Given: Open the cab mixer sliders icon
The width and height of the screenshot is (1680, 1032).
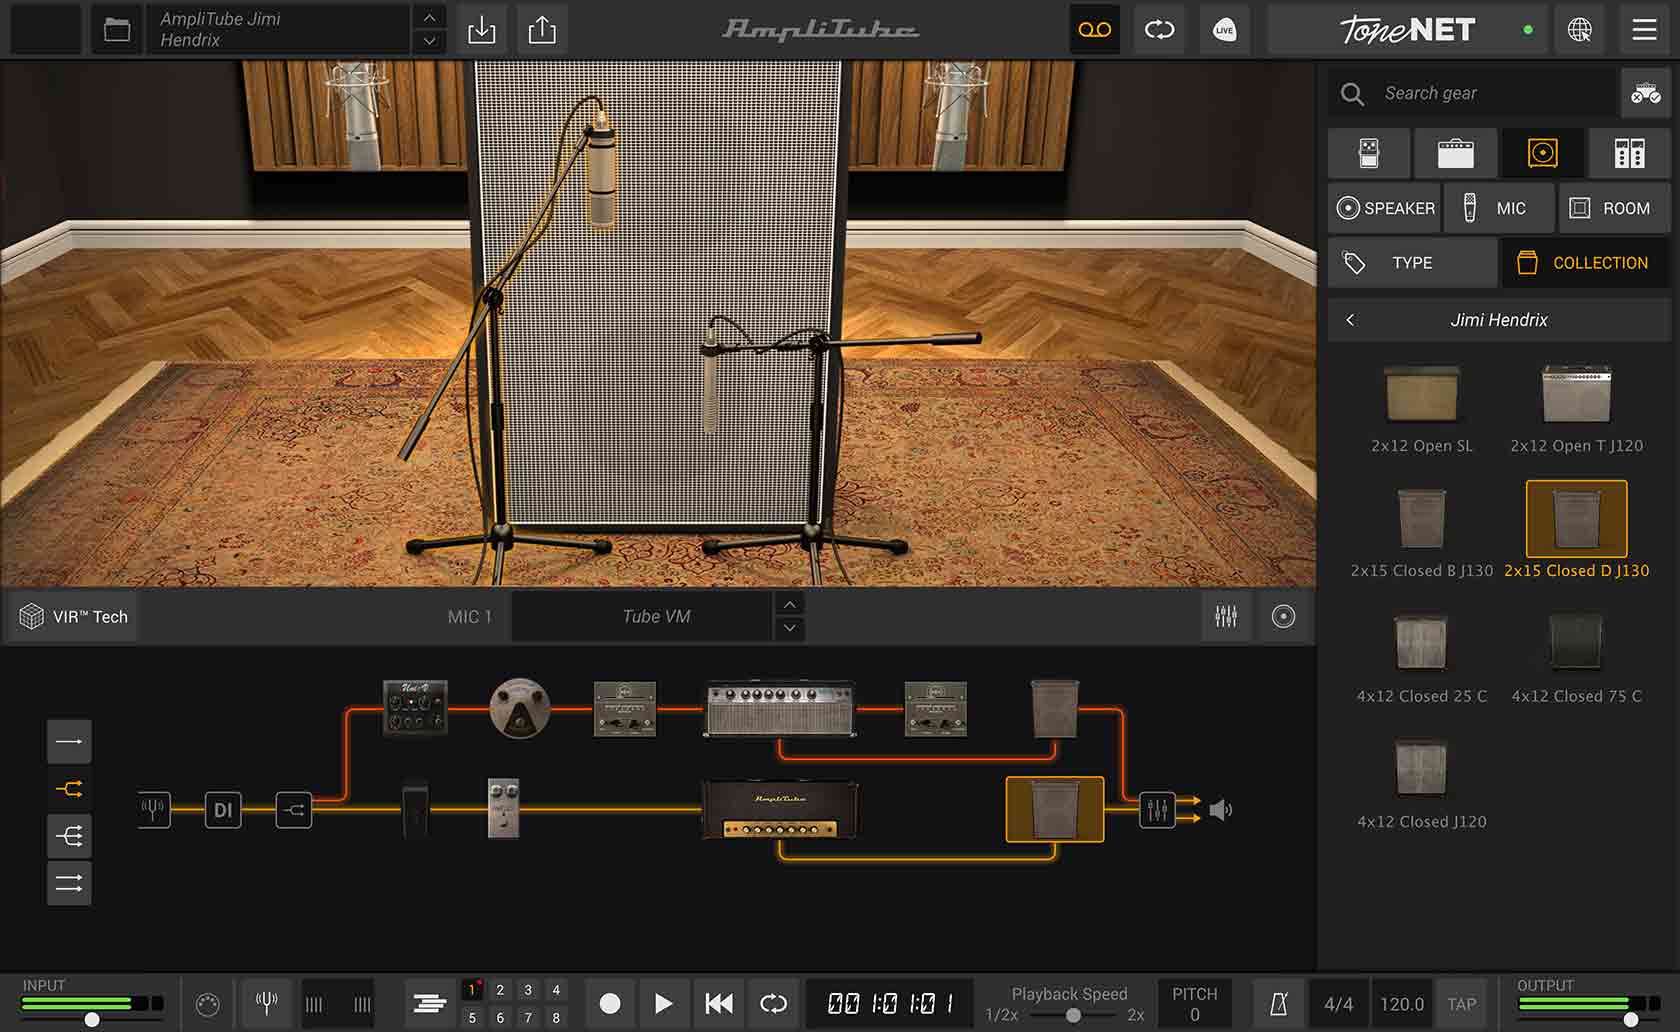Looking at the screenshot, I should click(x=1226, y=616).
